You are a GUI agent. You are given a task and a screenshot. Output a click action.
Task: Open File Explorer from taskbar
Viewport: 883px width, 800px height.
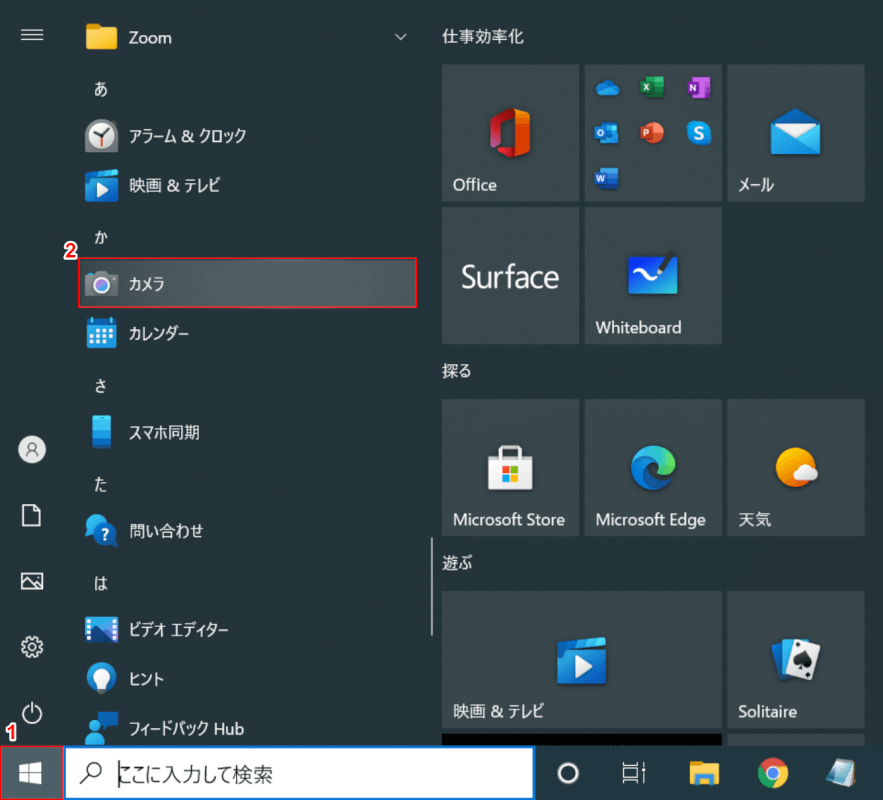click(x=704, y=773)
